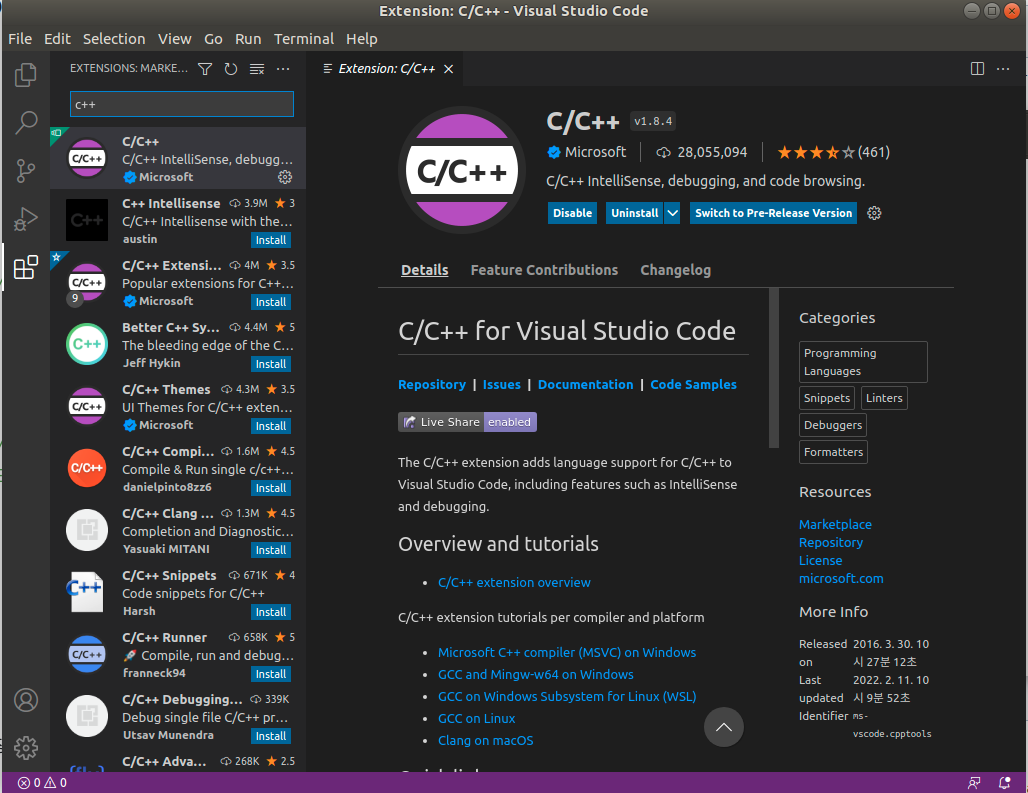The height and width of the screenshot is (793, 1028).
Task: Switch to the Feature Contributions tab
Action: [x=544, y=270]
